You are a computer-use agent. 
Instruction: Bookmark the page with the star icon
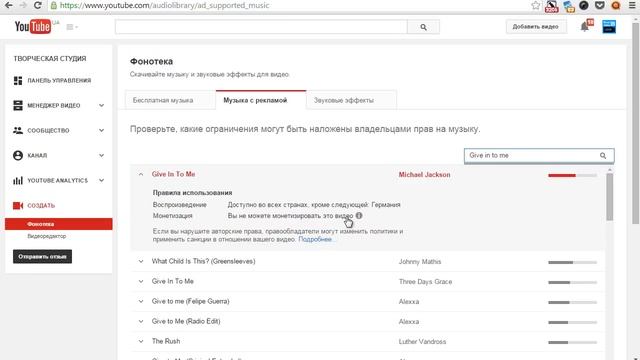[x=536, y=5]
